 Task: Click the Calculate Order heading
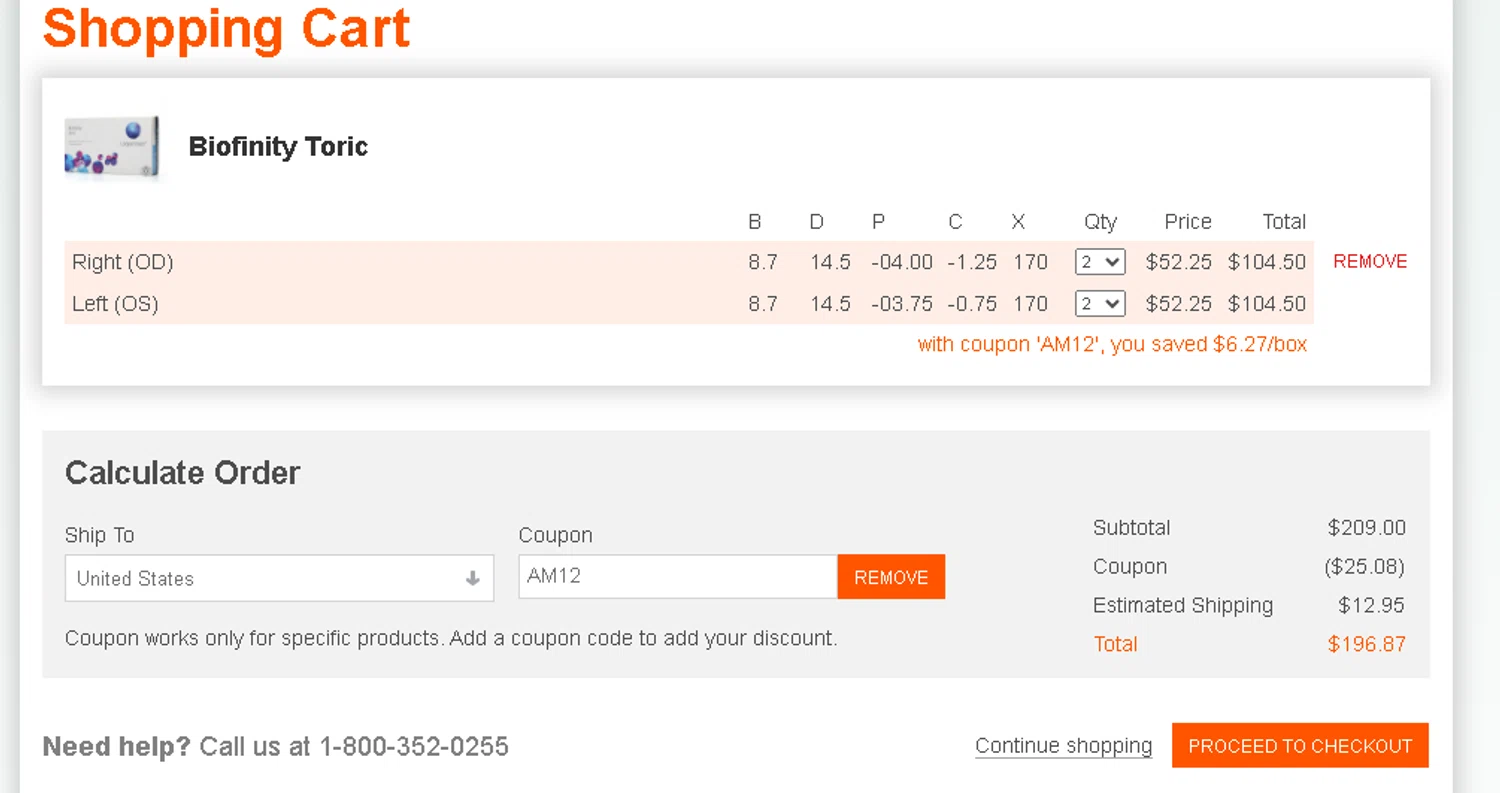tap(182, 473)
